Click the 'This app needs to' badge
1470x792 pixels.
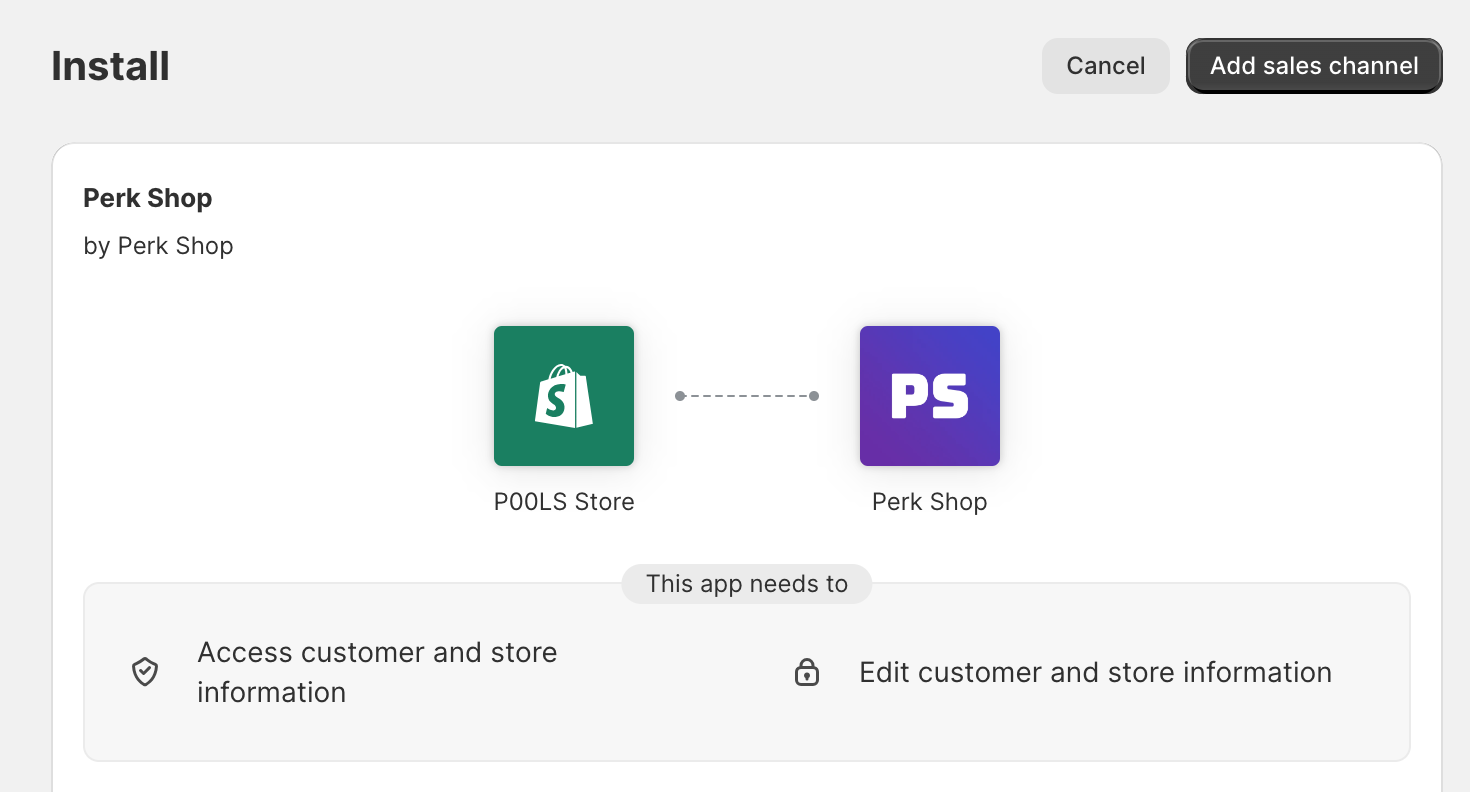pyautogui.click(x=747, y=584)
